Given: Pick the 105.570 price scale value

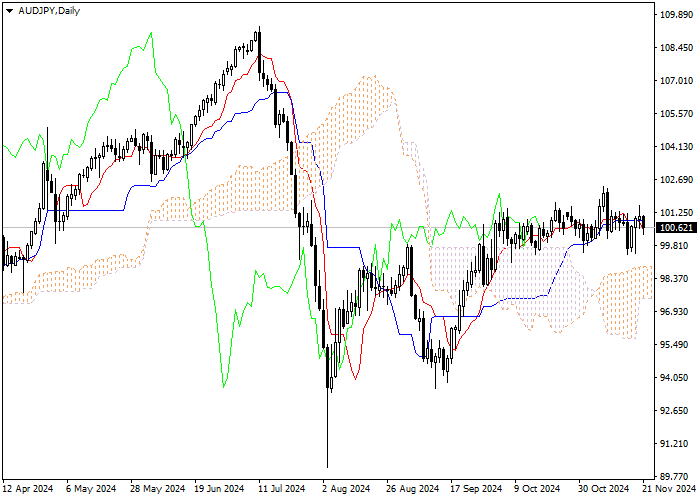Looking at the screenshot, I should (x=676, y=114).
